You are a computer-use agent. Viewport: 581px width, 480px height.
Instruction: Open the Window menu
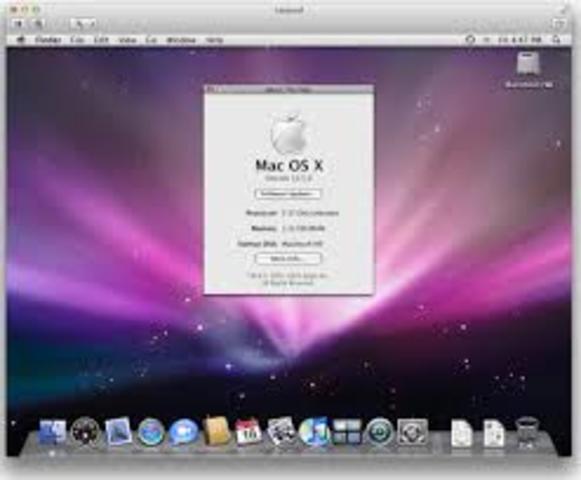click(x=181, y=39)
